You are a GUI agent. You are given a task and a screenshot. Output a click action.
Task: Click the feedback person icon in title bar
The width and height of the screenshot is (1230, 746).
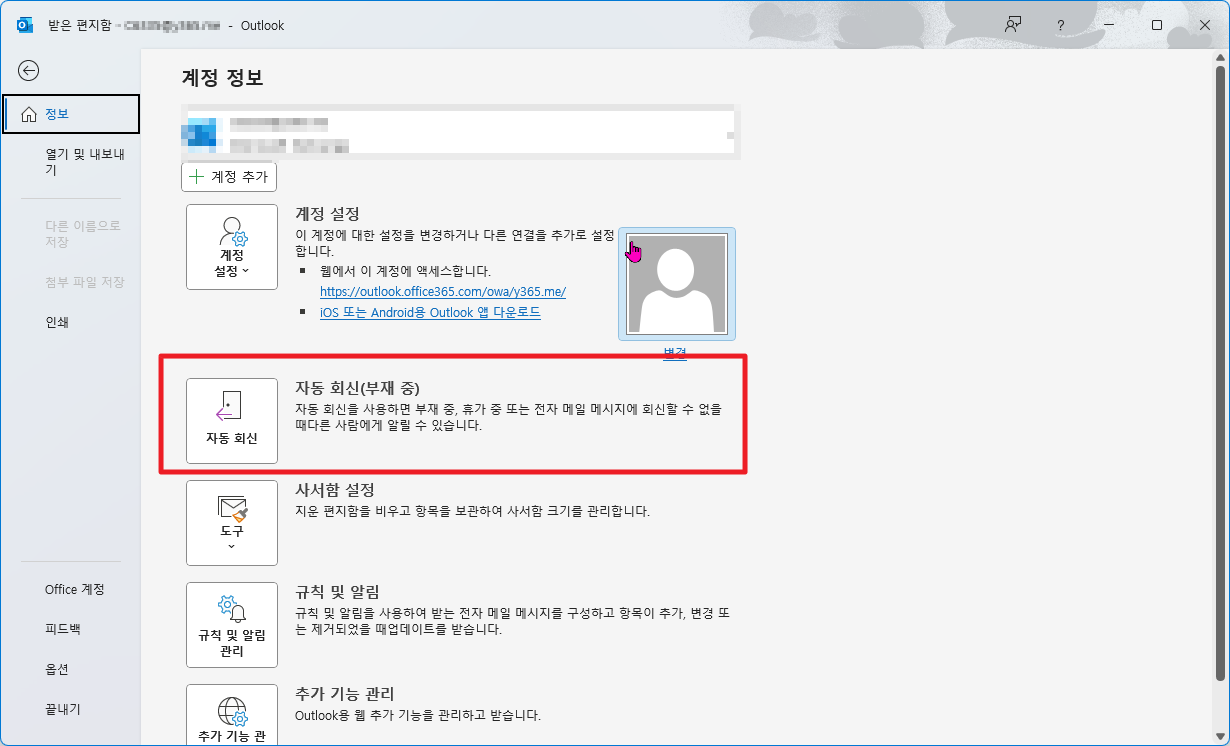[1013, 25]
